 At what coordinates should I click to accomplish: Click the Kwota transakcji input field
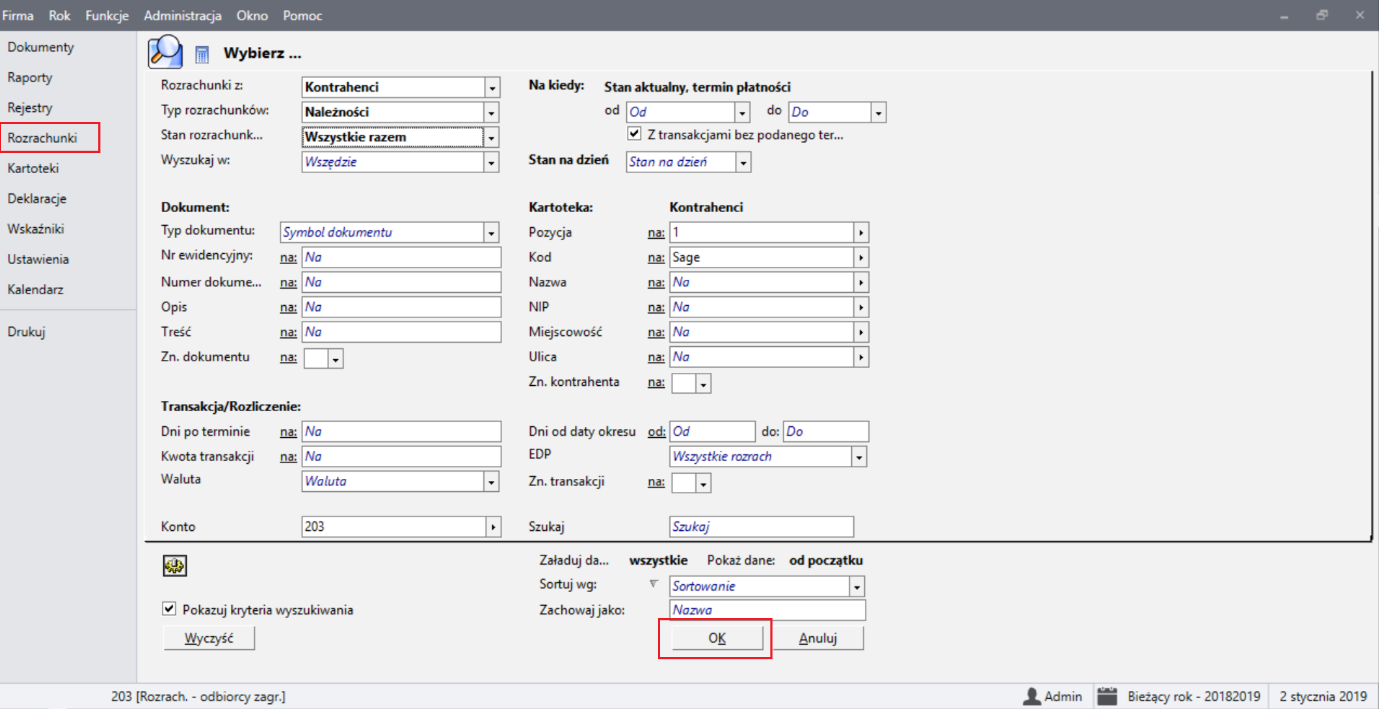click(x=401, y=457)
